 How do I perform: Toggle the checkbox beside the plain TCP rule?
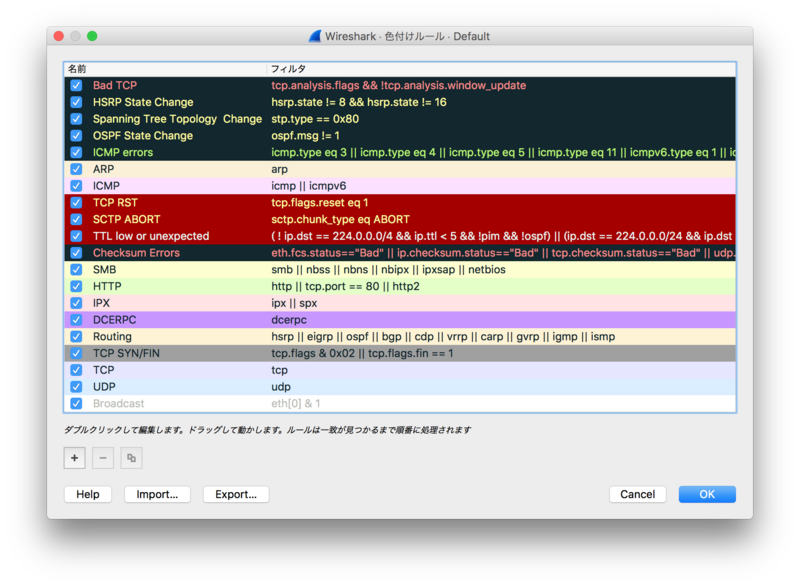click(76, 370)
